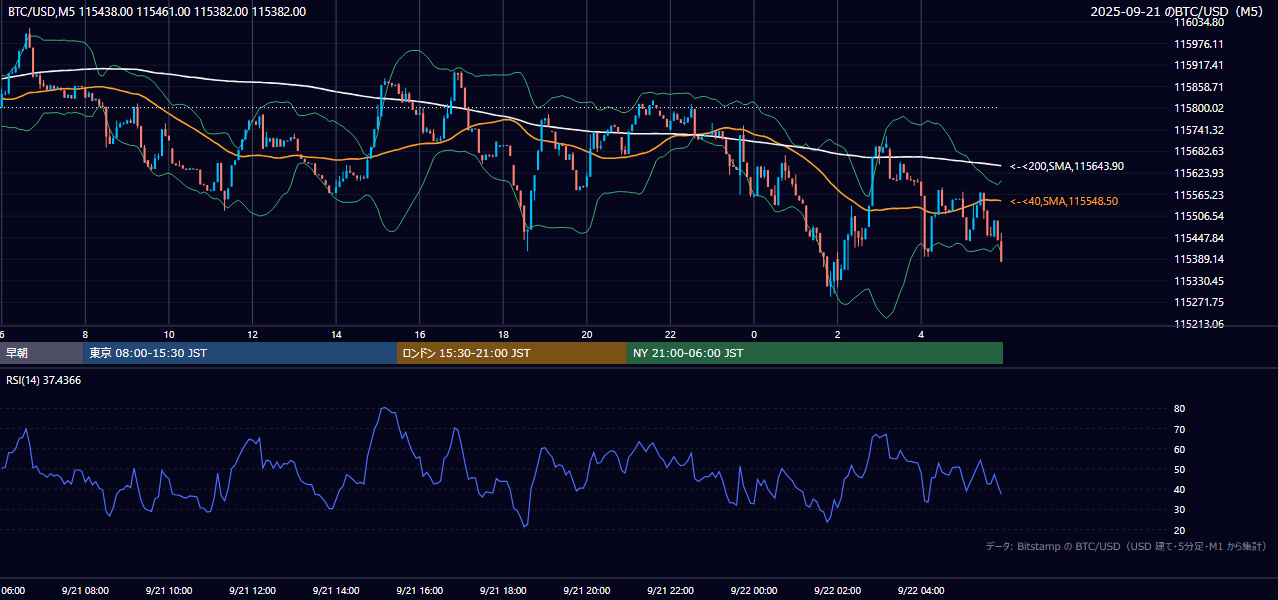Click the 9/22 04:00 time label
1278x600 pixels.
coord(921,590)
